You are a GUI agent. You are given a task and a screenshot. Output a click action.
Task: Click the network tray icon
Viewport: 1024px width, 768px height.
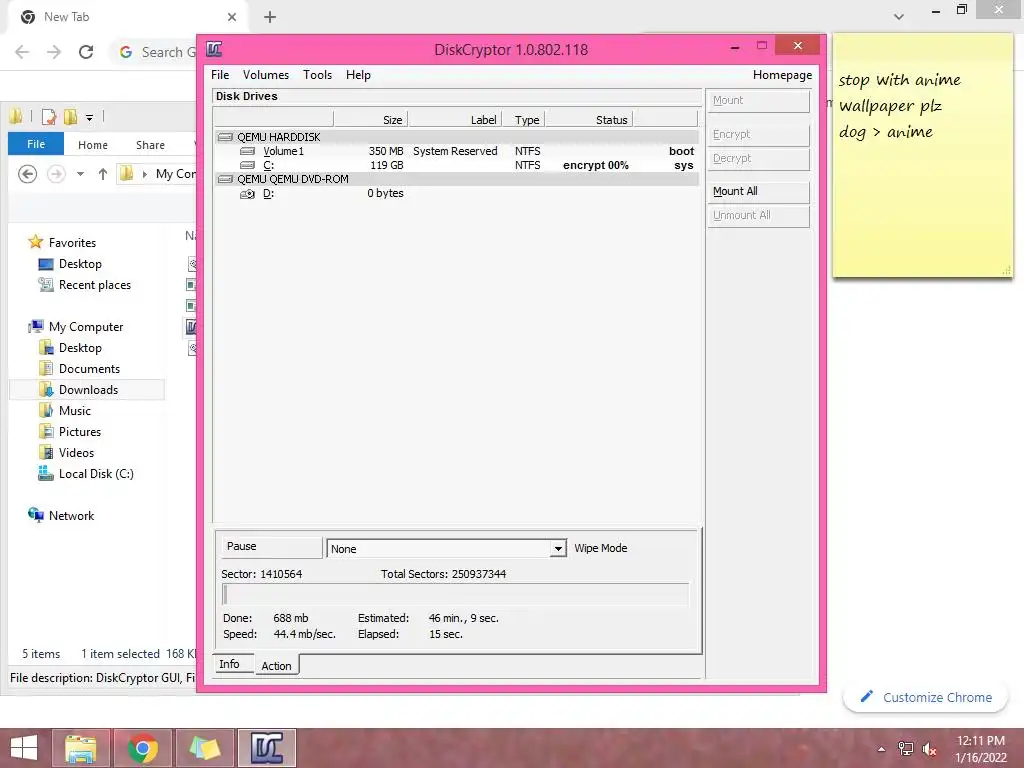pyautogui.click(x=906, y=749)
